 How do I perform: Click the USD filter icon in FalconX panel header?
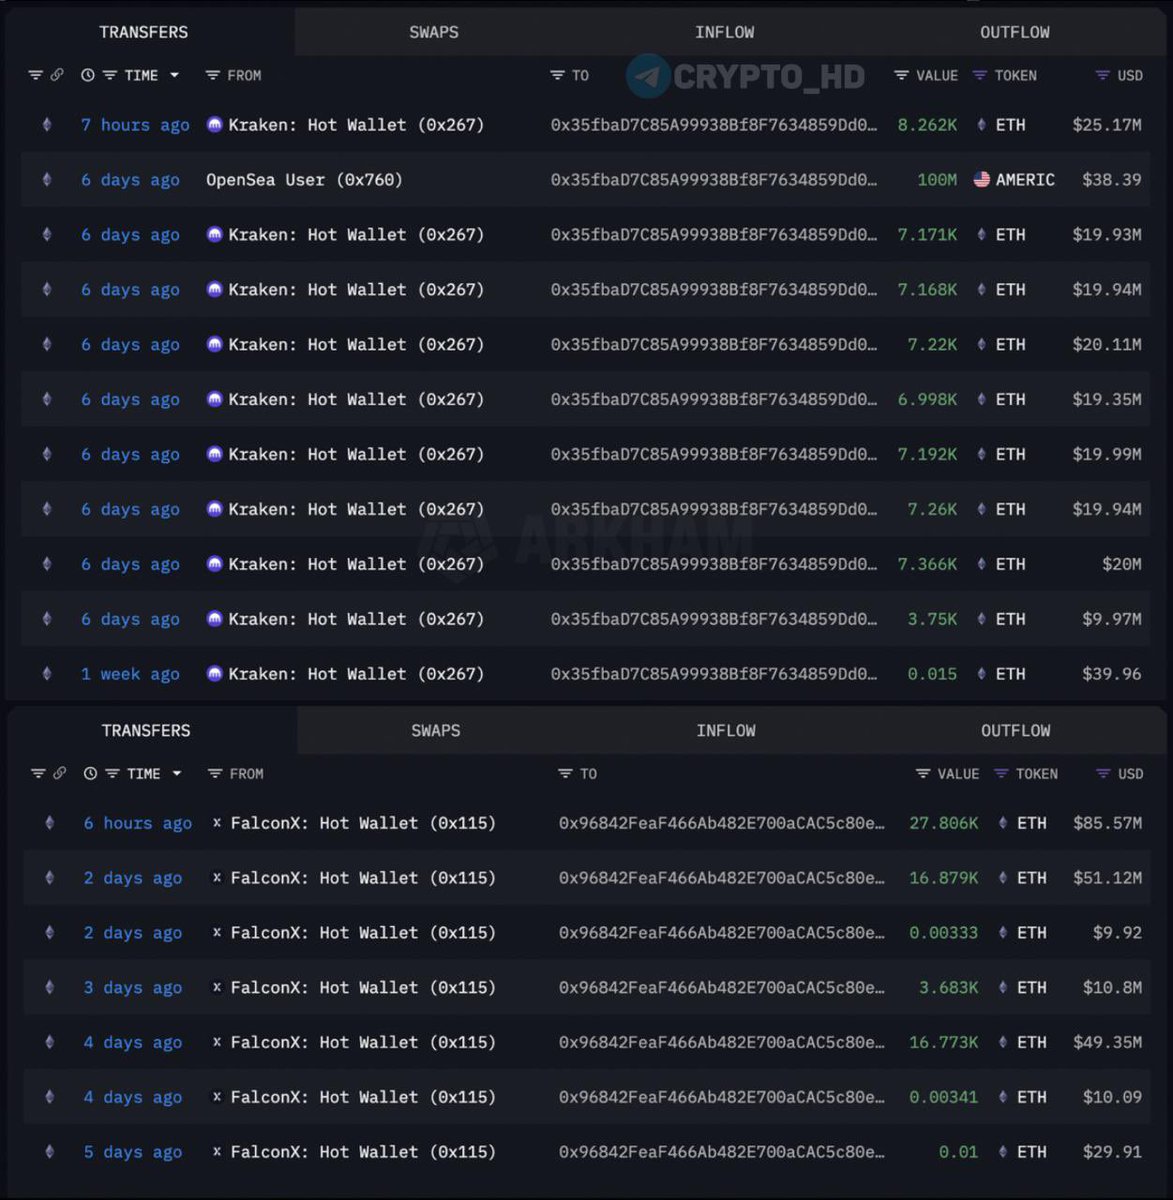coord(1103,773)
